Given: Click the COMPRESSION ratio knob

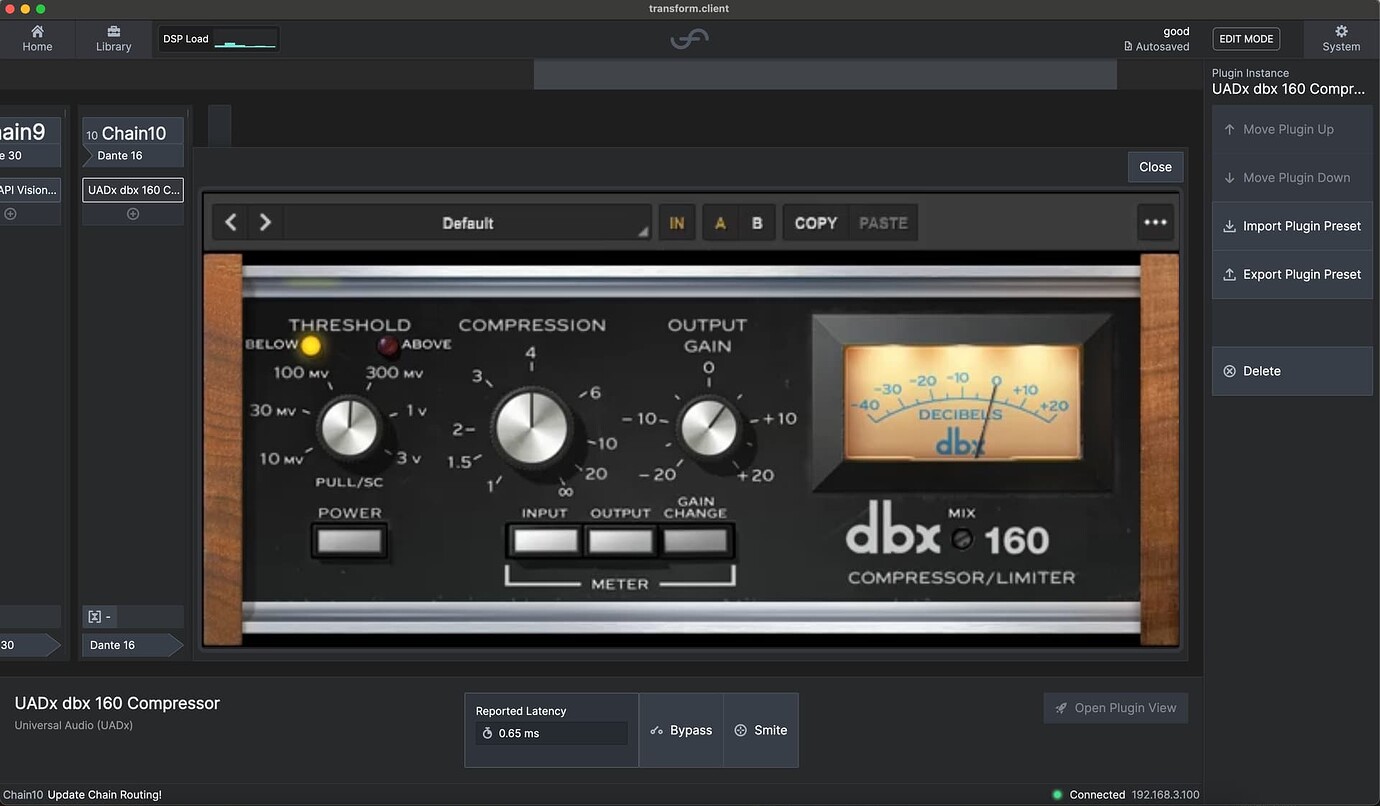Looking at the screenshot, I should 531,428.
